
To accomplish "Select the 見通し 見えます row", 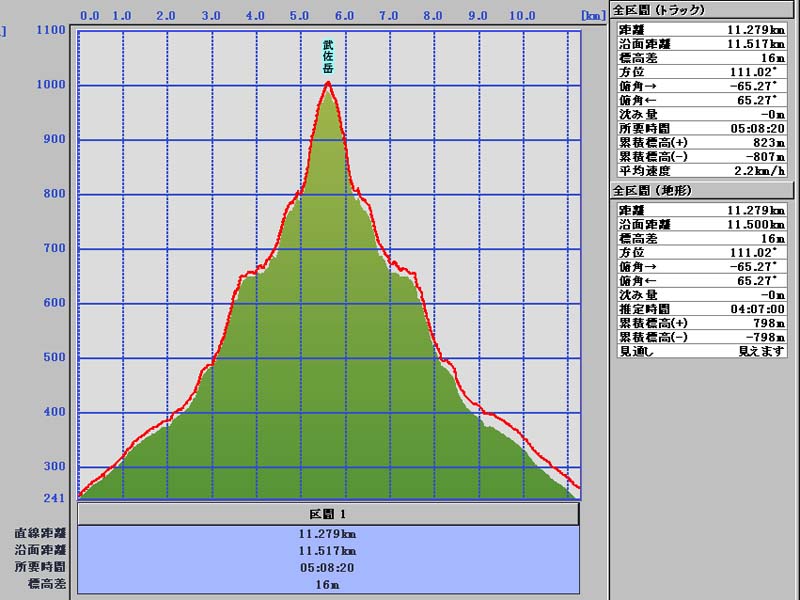I will point(699,351).
